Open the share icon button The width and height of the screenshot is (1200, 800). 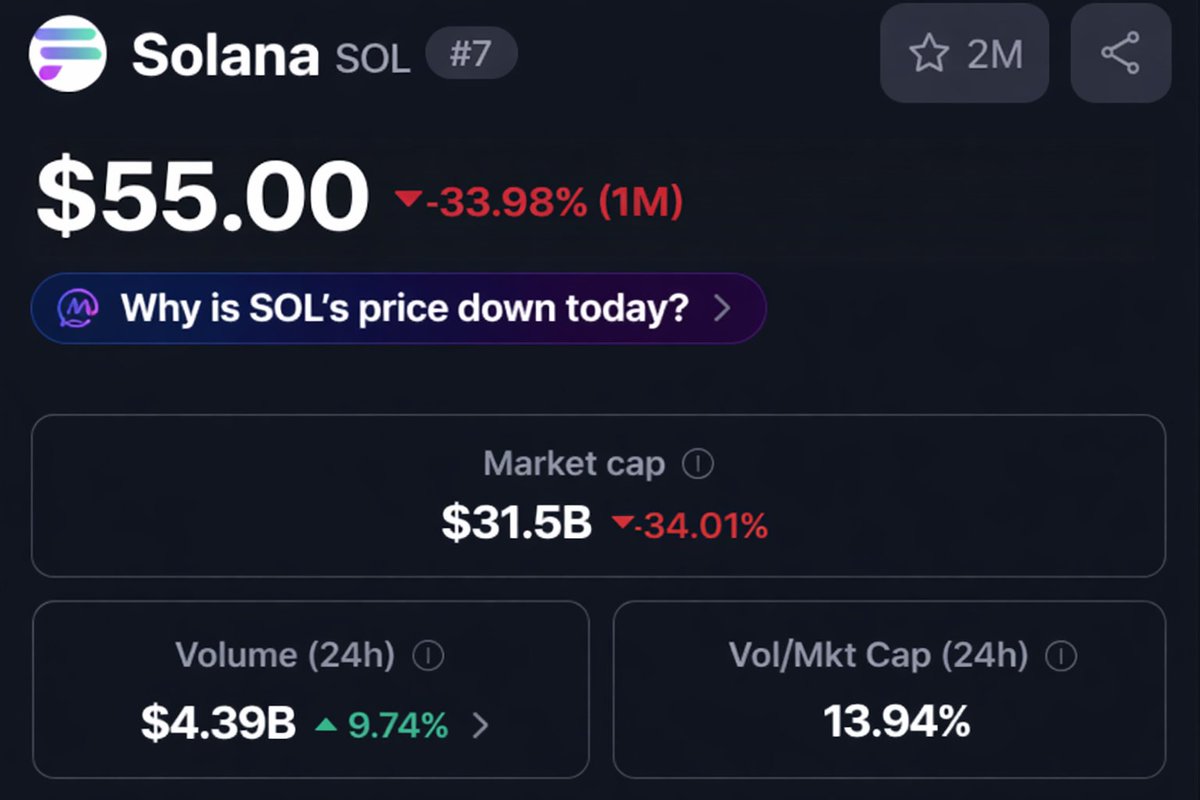coord(1120,53)
